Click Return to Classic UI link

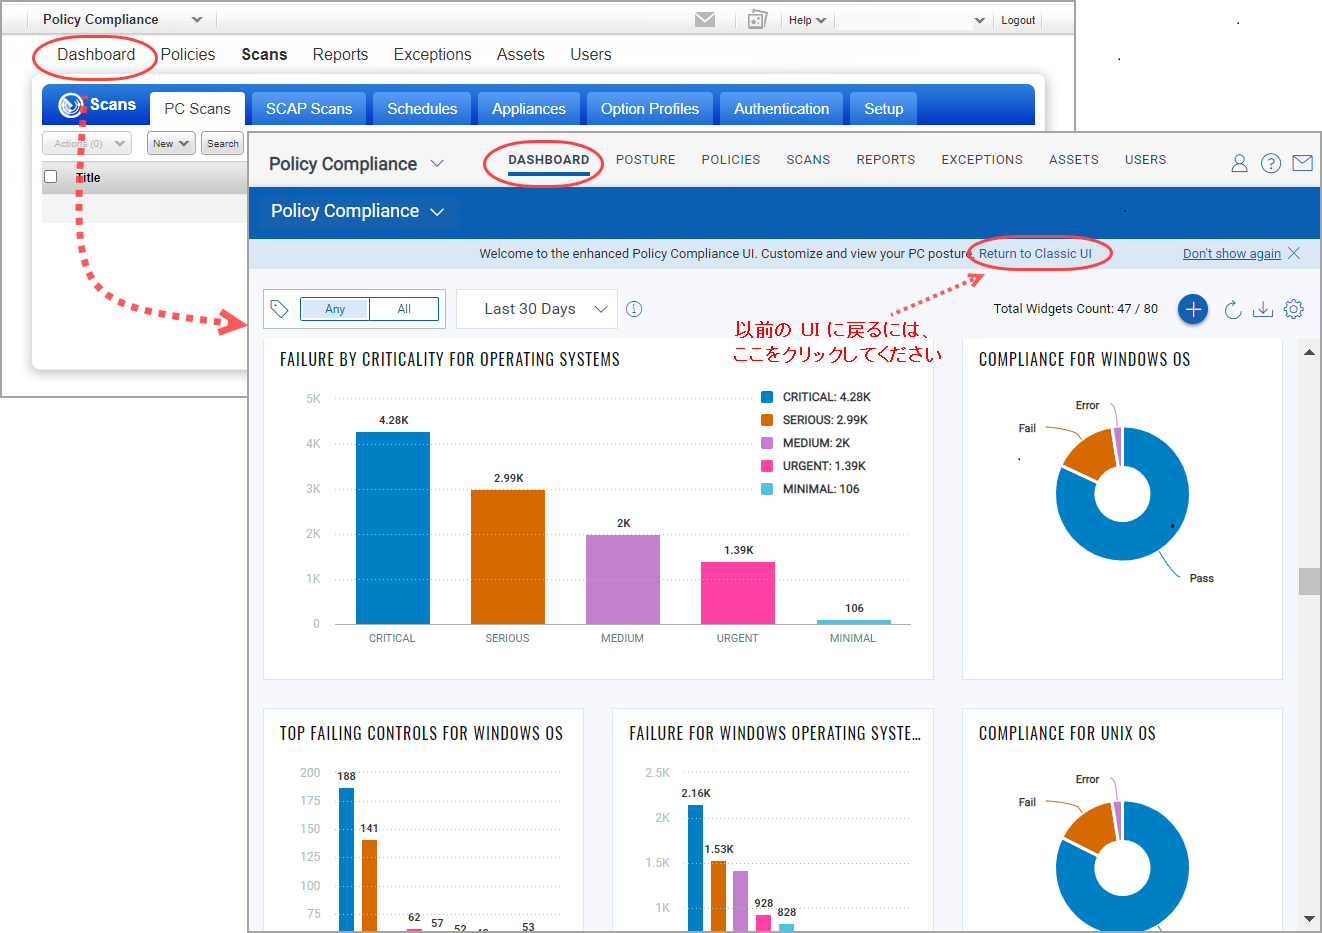click(x=1035, y=254)
